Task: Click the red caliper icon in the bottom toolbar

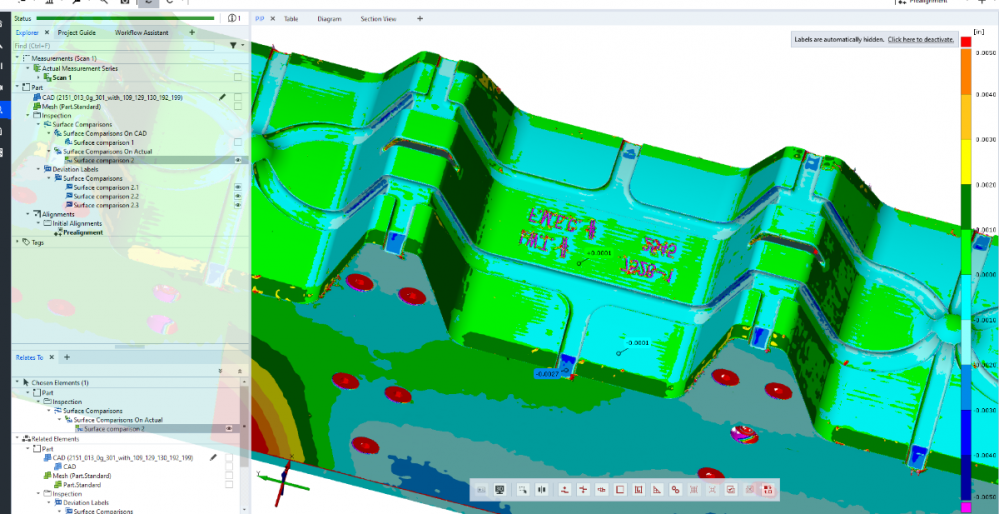Action: 601,490
